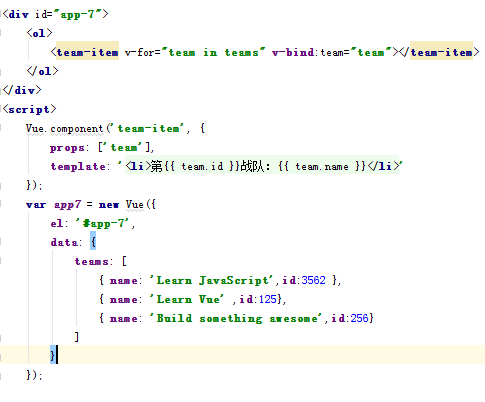485x402 pixels.
Task: Click the }); line closing Vue.component
Action: coord(34,185)
